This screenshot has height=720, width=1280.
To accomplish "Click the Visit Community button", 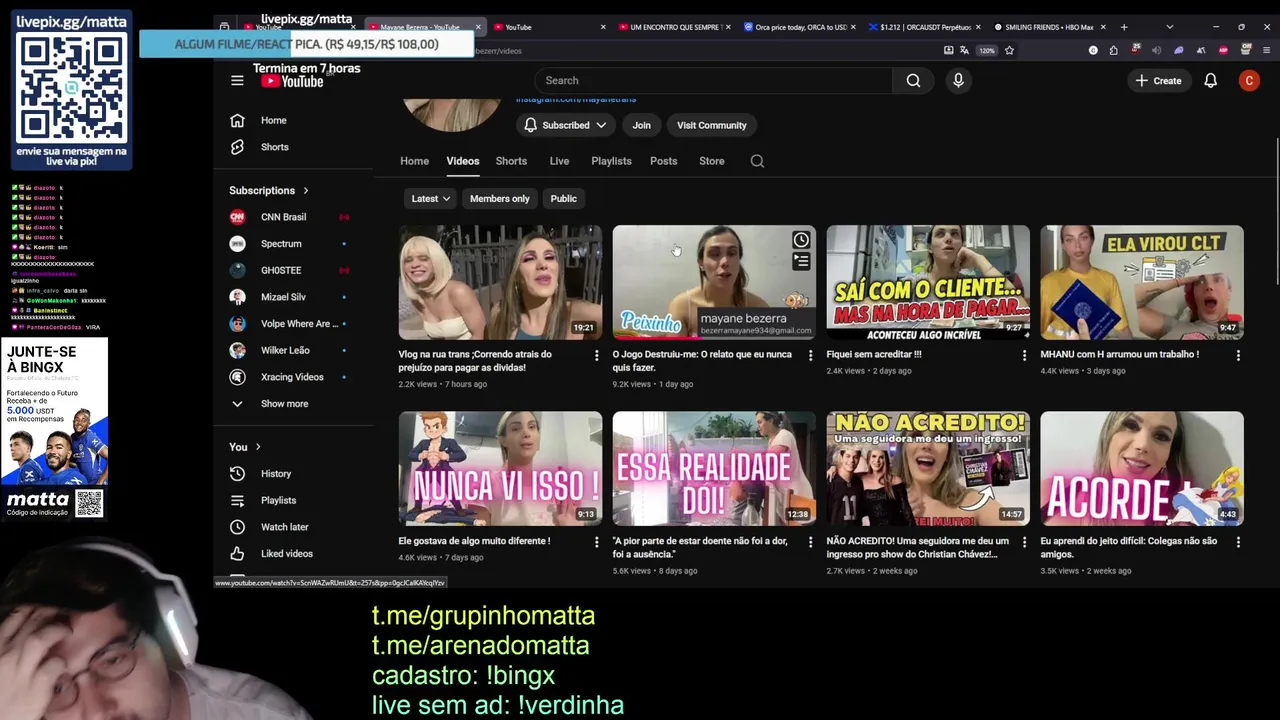I will (x=711, y=125).
